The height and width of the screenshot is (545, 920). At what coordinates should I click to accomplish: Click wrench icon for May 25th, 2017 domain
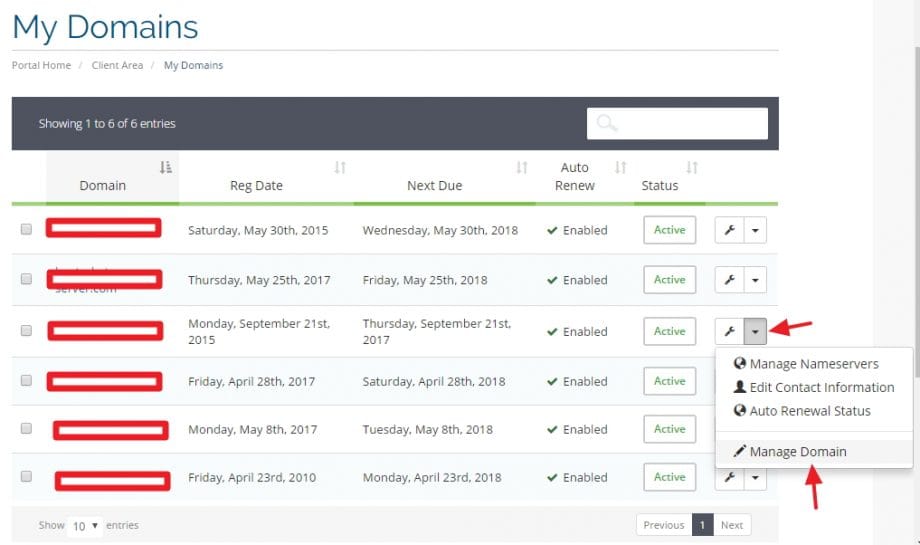729,280
